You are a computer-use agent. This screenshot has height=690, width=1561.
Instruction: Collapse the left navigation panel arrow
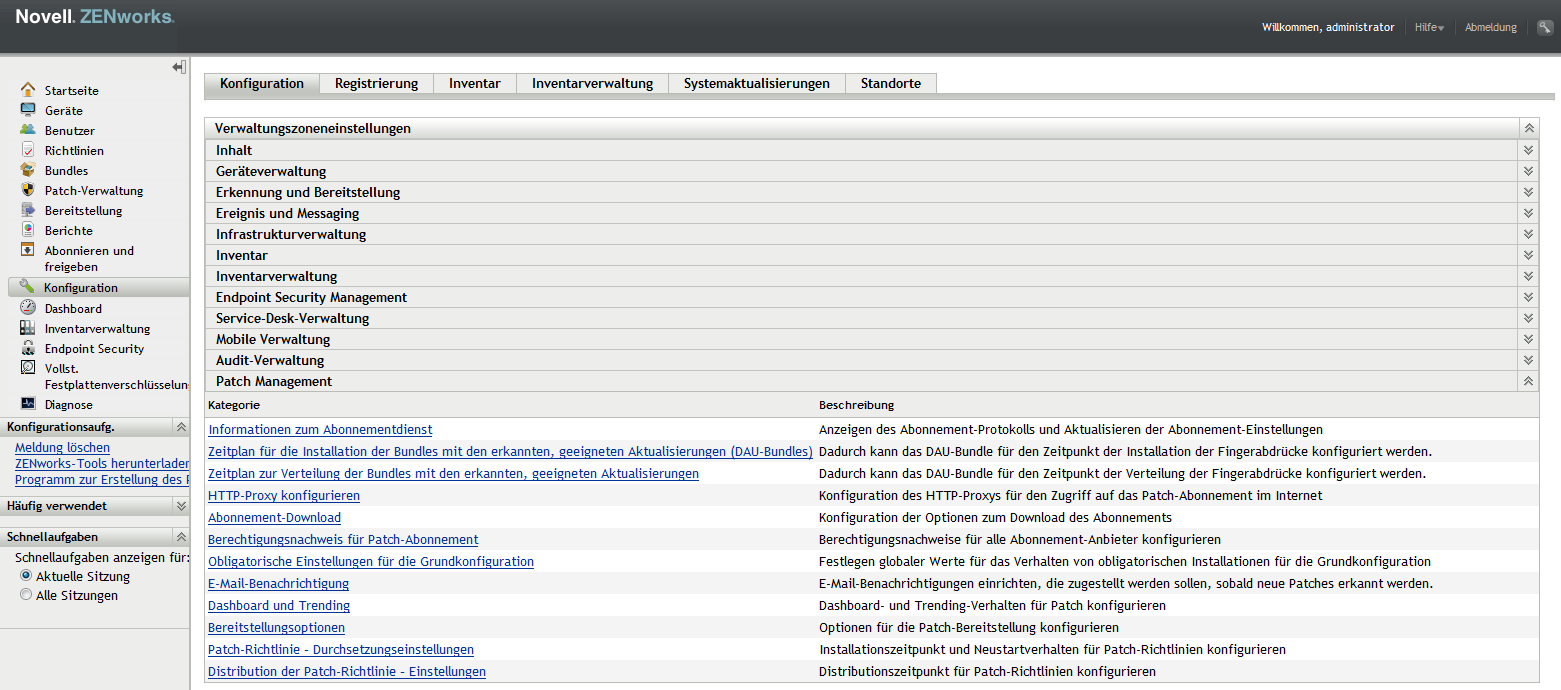179,67
